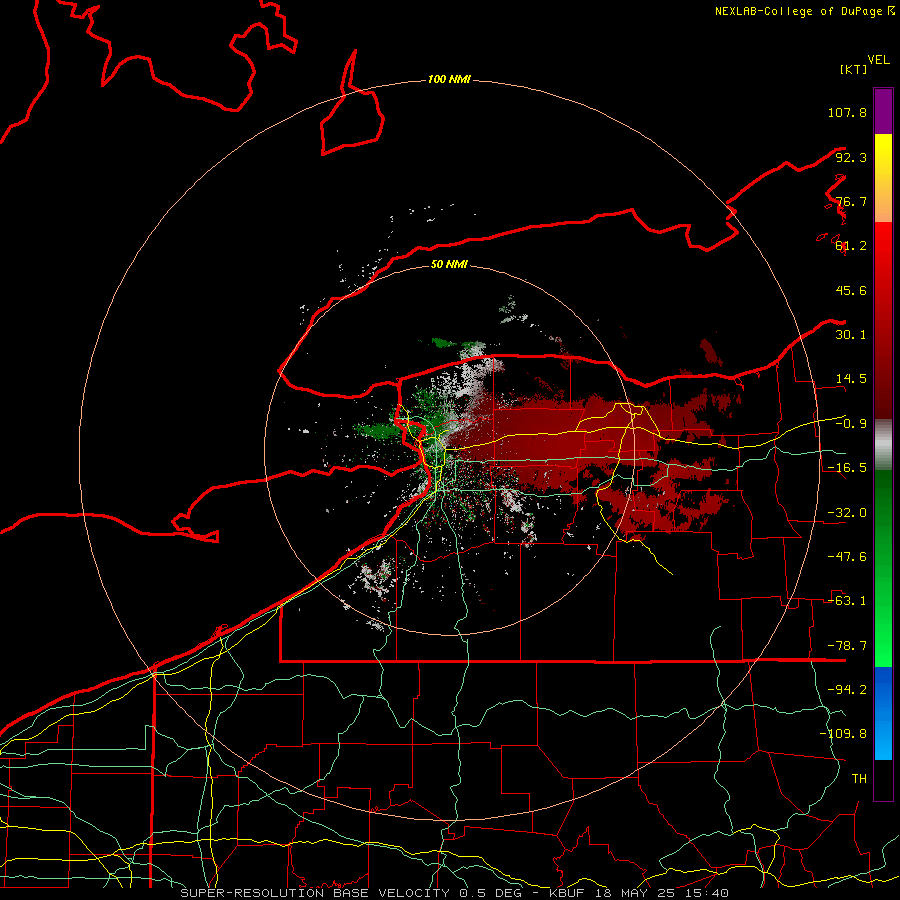Click the Super-Resolution Base Velocity caption
The image size is (900, 900).
click(454, 893)
